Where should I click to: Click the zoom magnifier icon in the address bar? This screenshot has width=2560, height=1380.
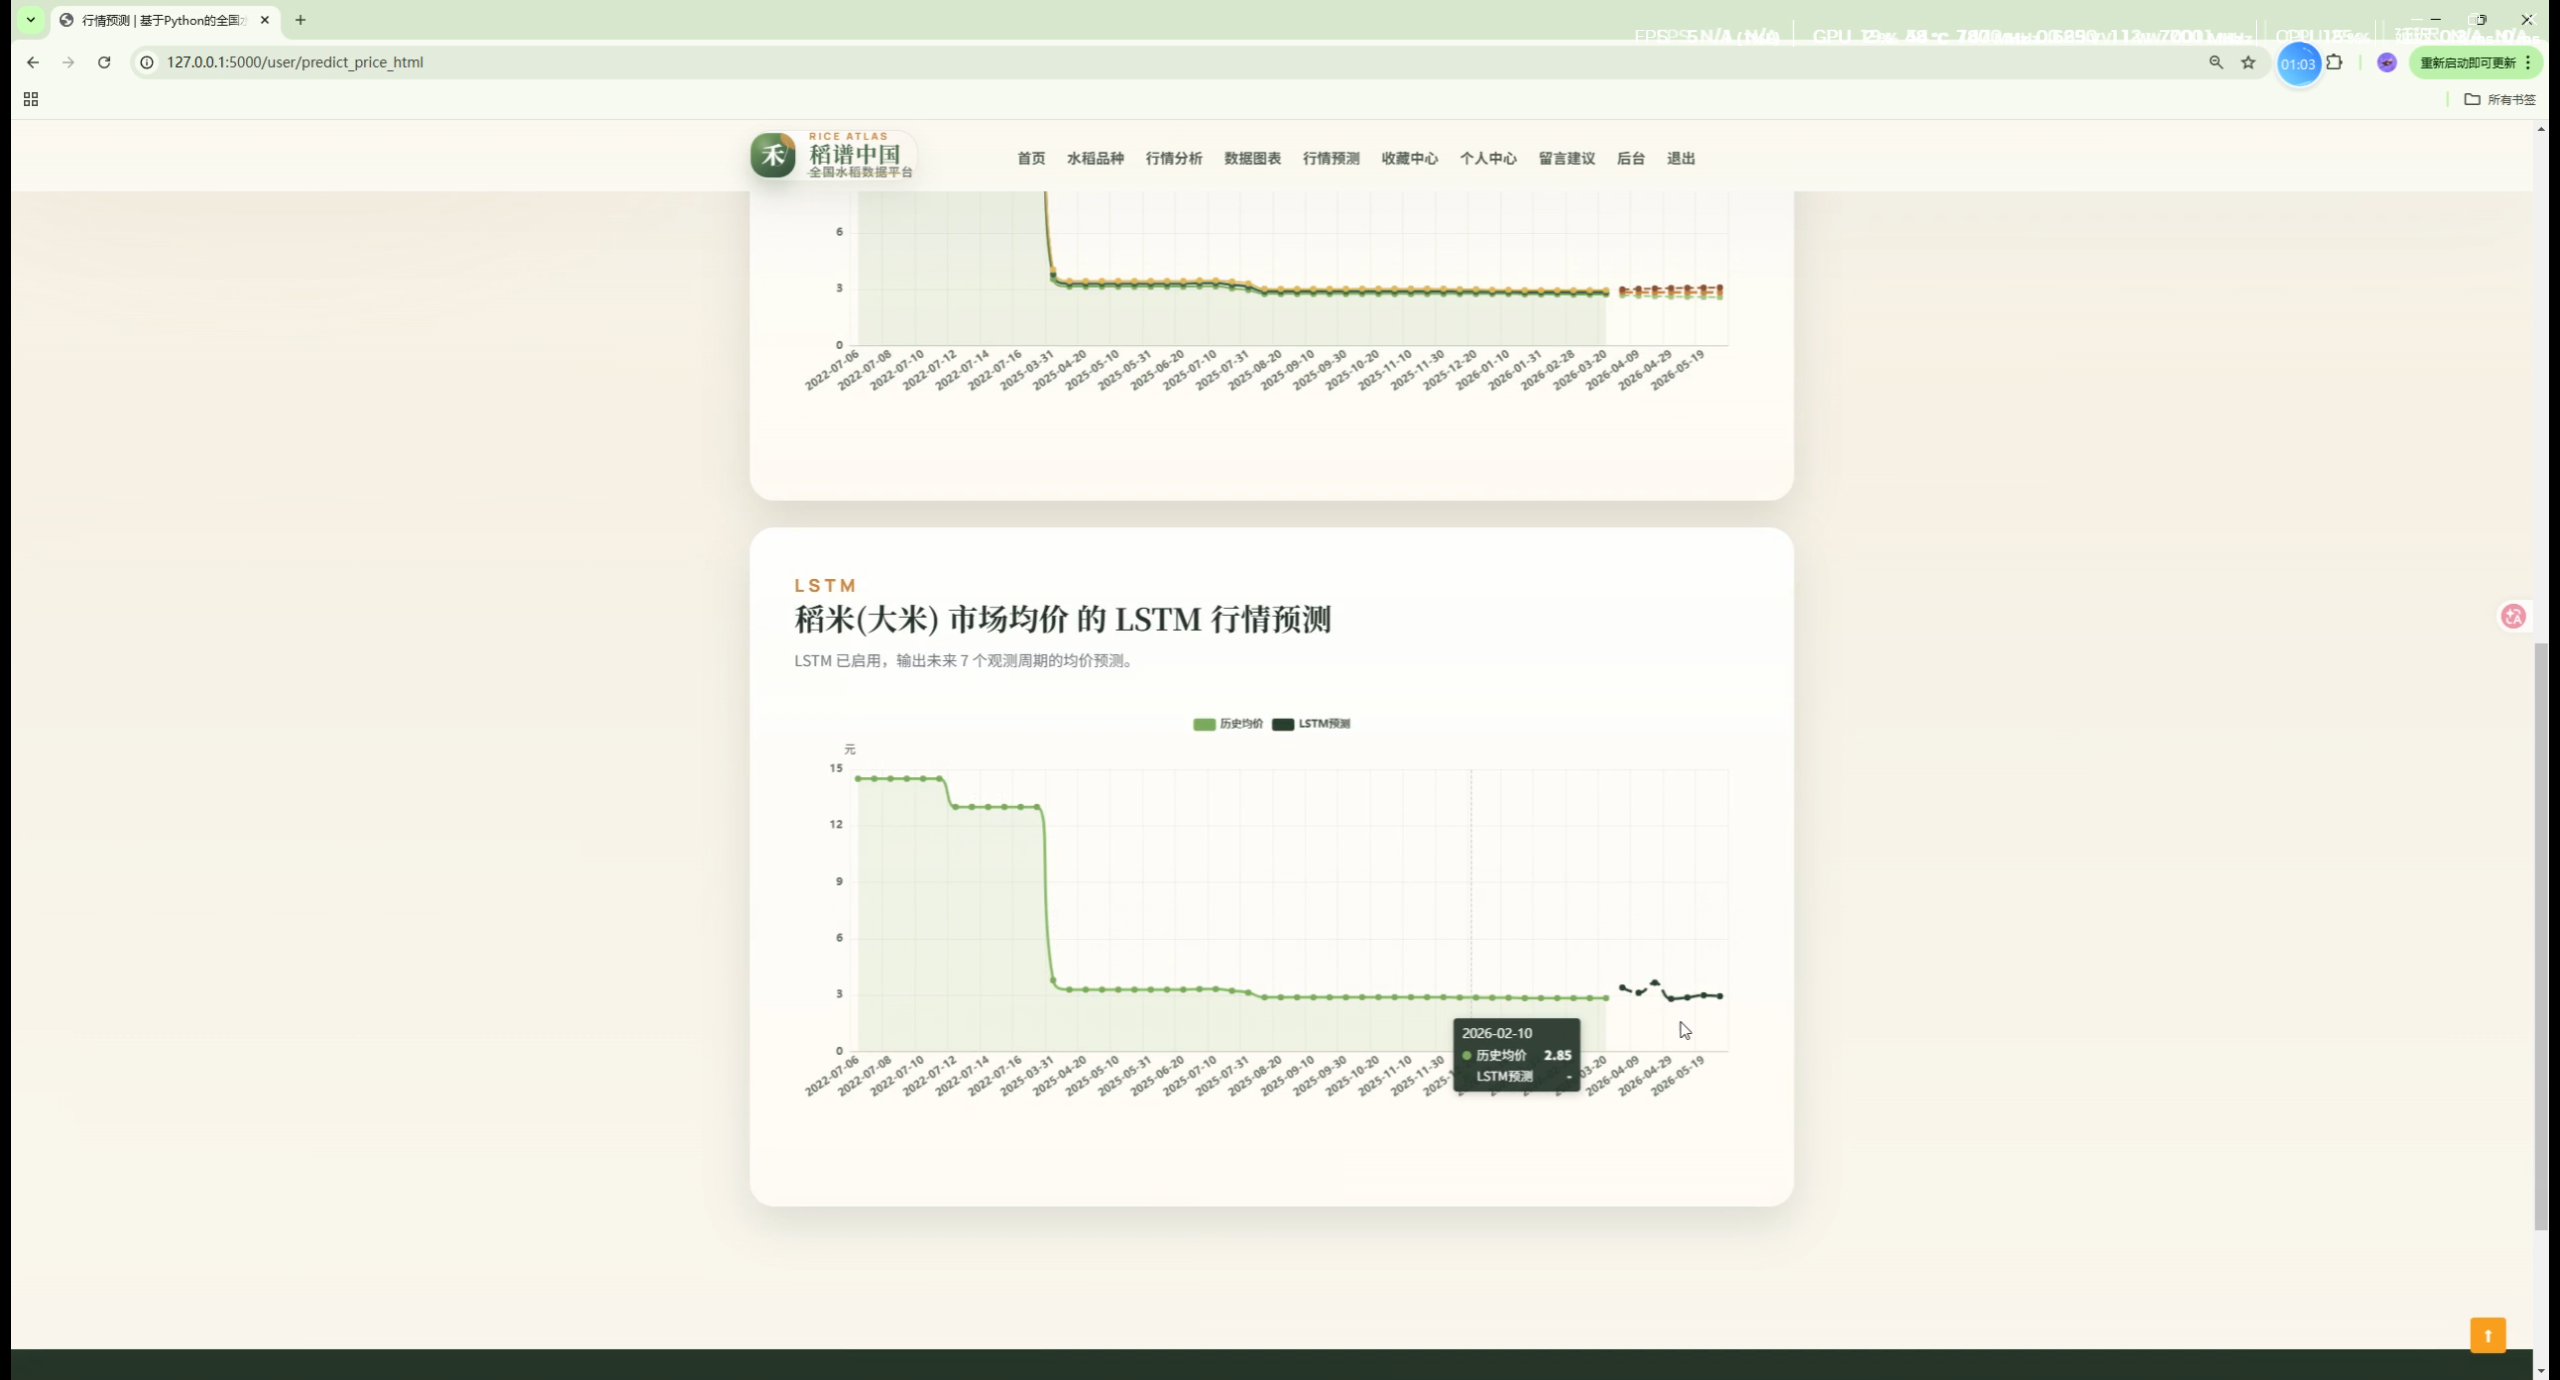2216,62
